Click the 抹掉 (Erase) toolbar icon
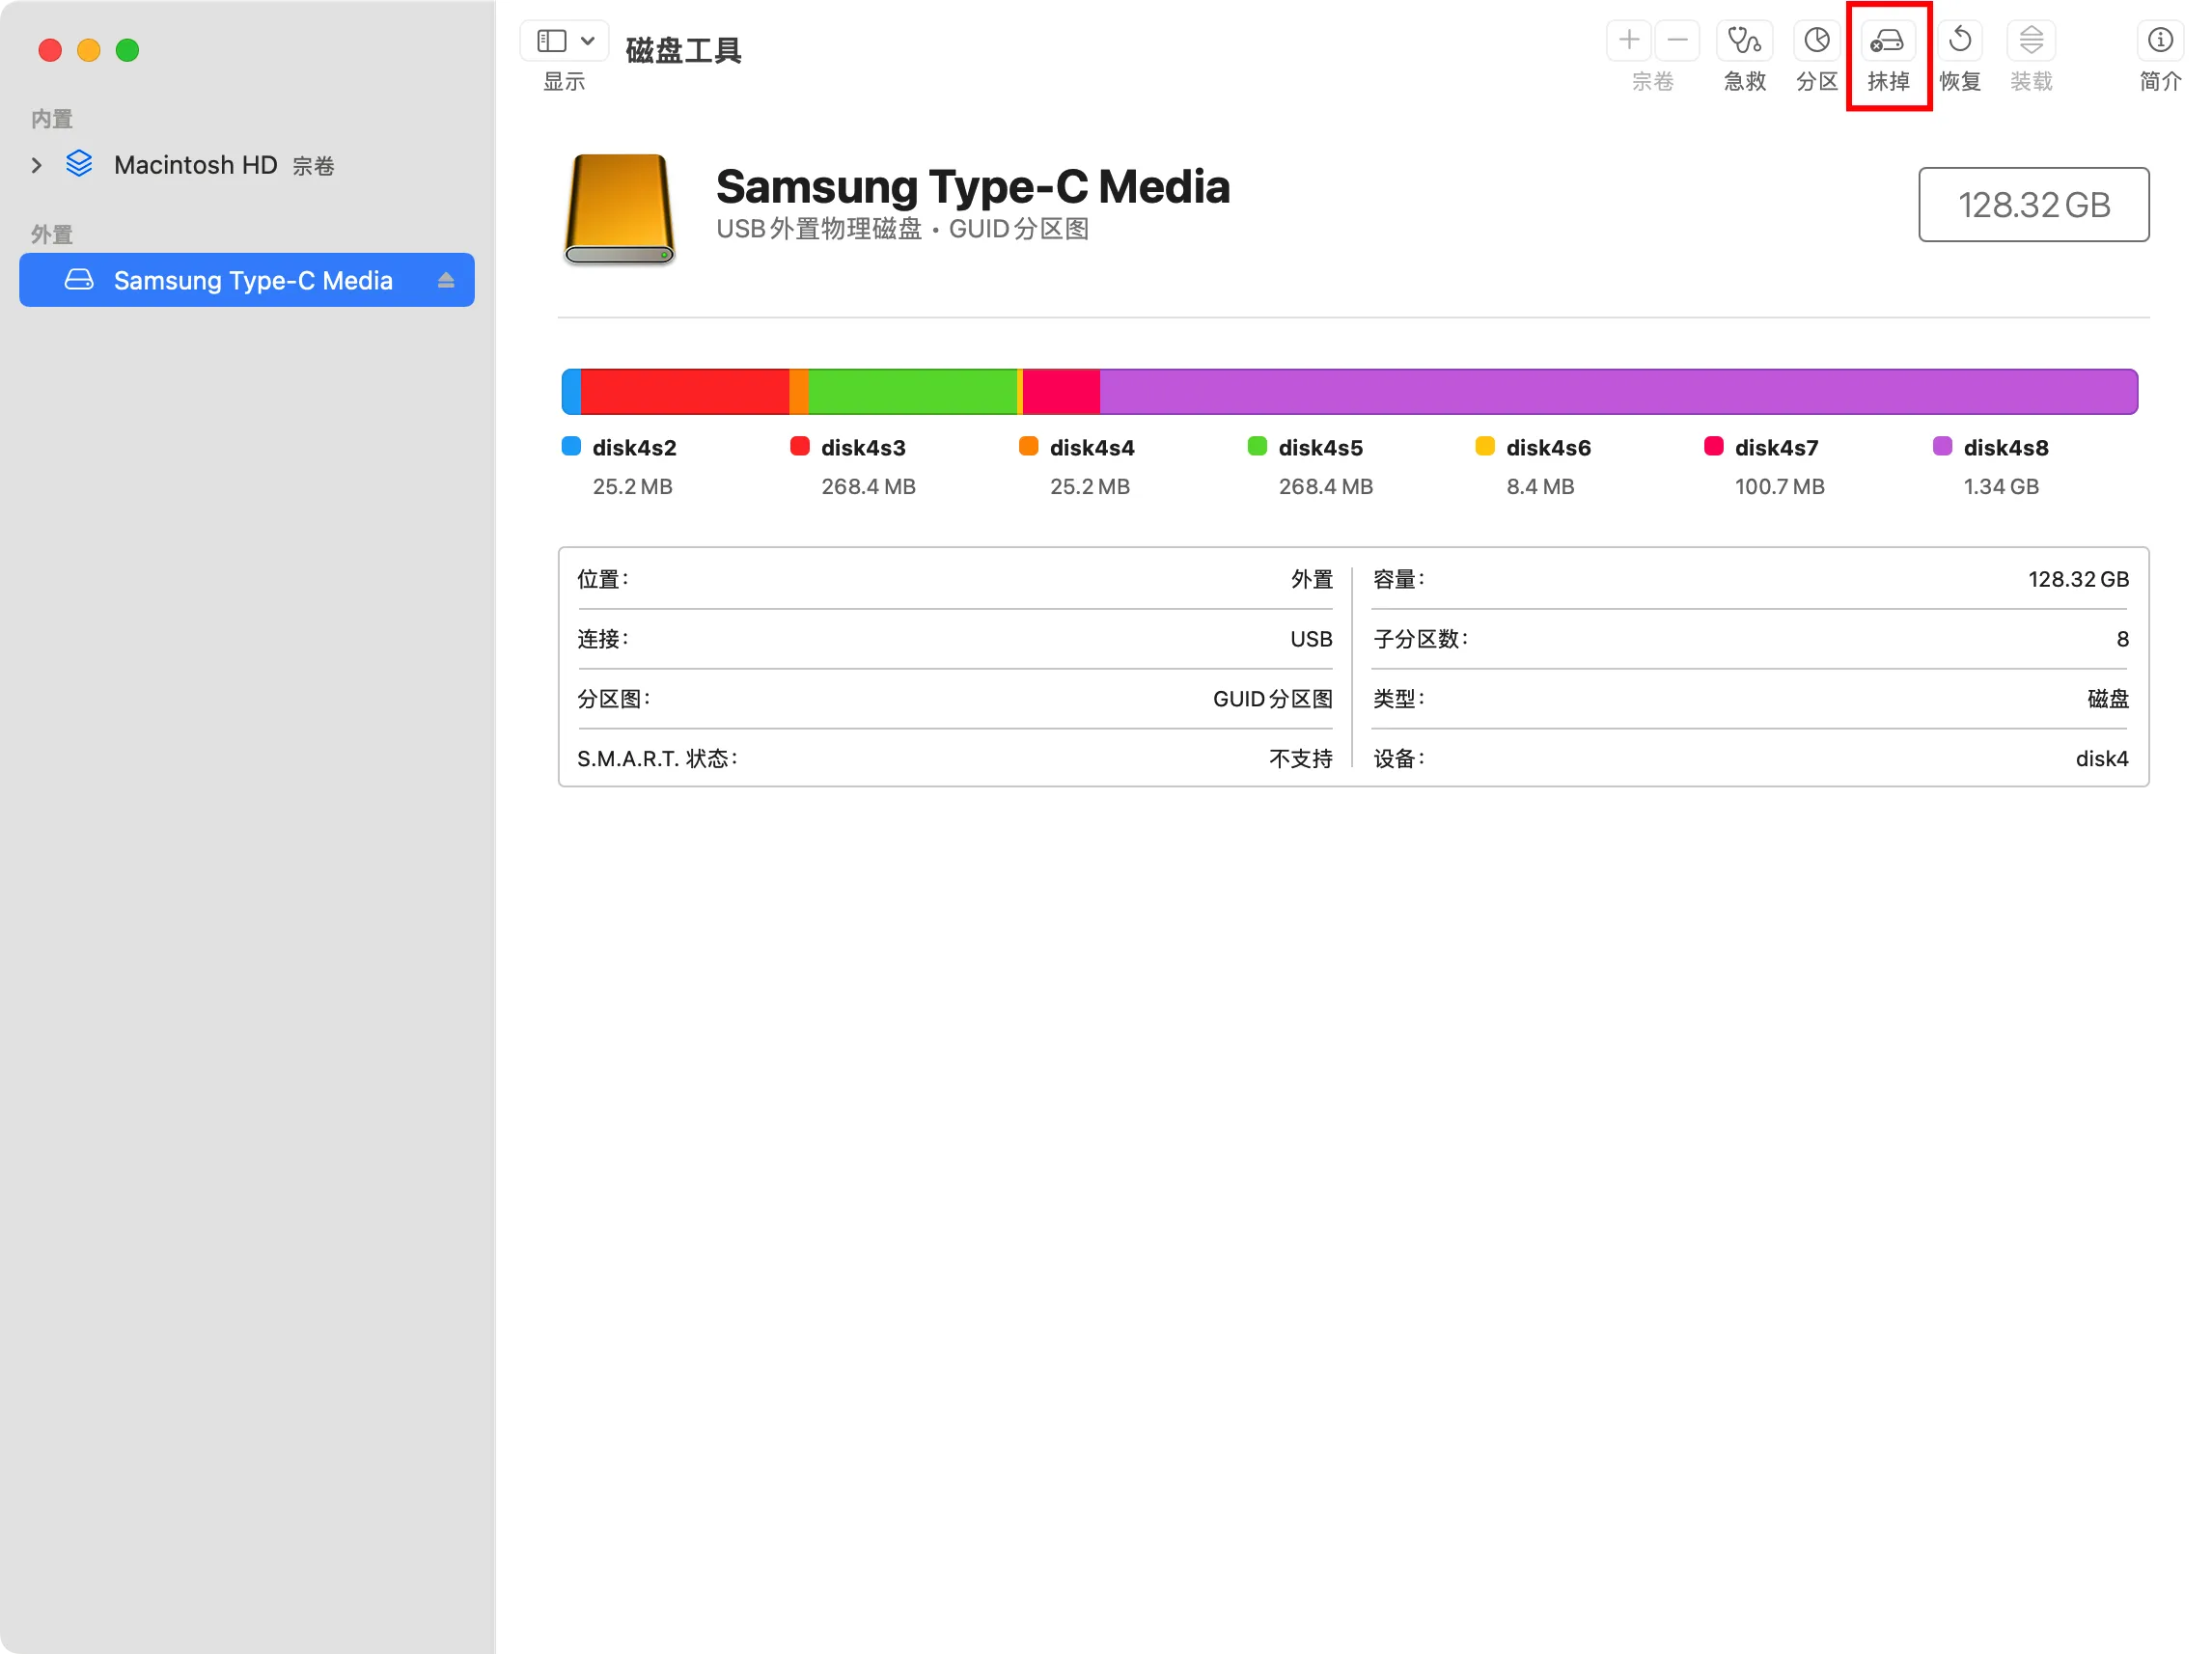This screenshot has height=1654, width=2212. click(1888, 41)
